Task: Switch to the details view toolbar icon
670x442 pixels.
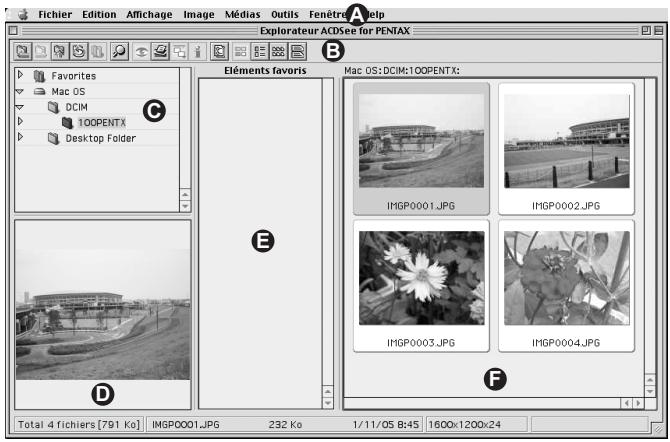Action: pyautogui.click(x=298, y=51)
